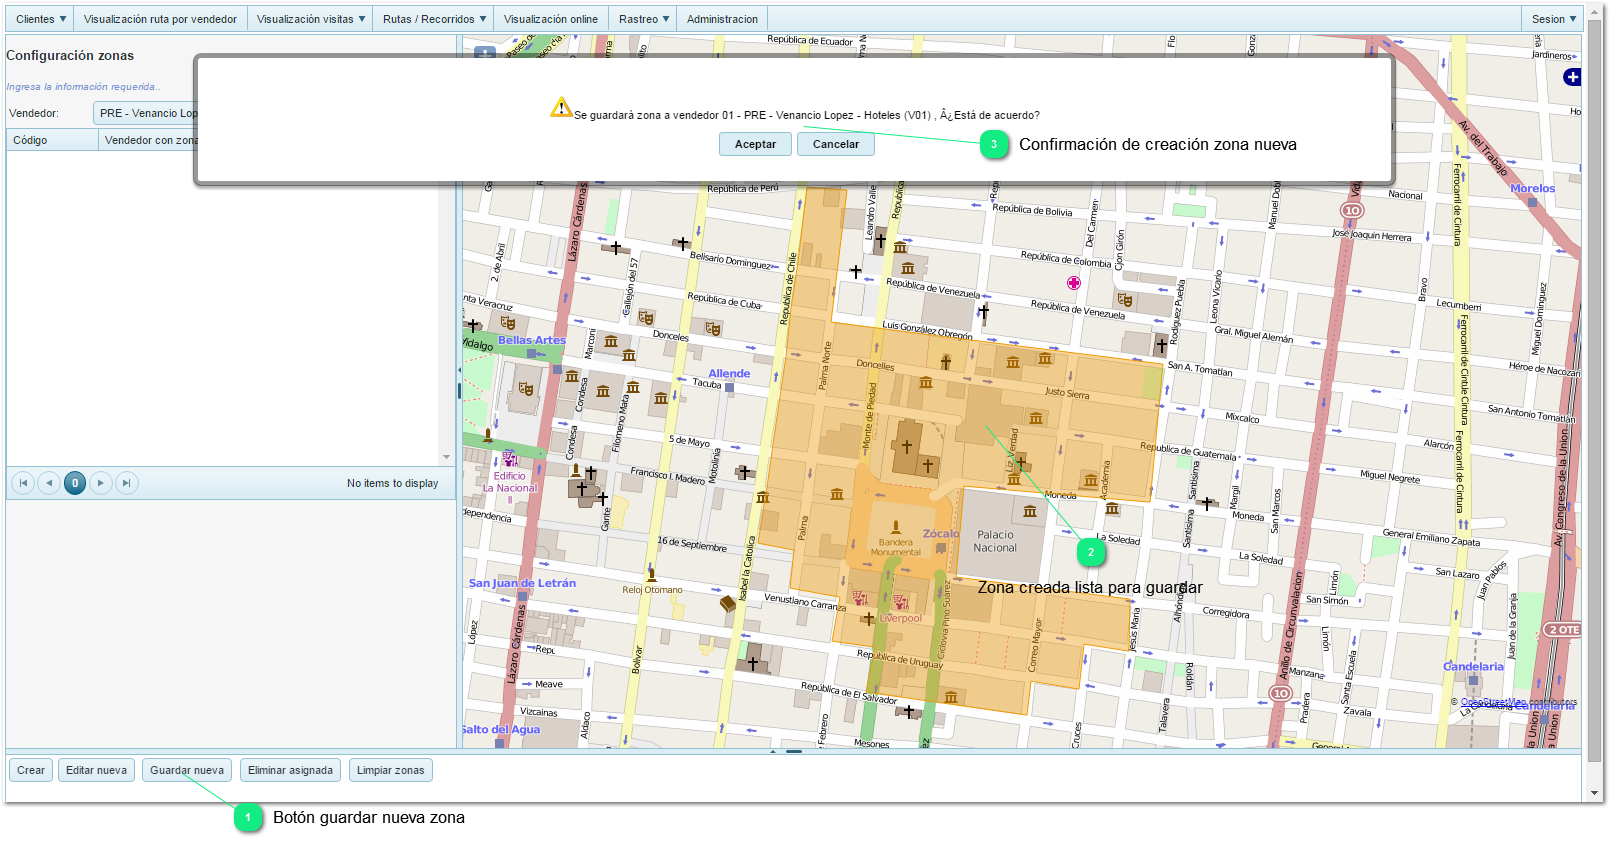Click the Guardar nueva button

point(187,770)
